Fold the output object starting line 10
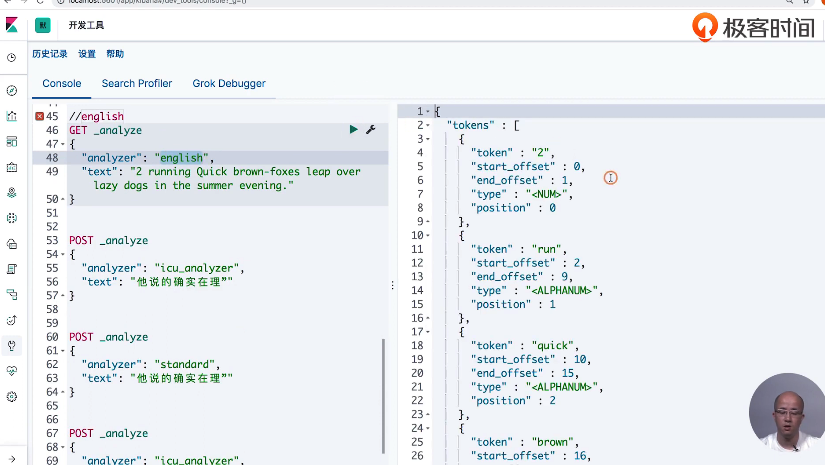Image resolution: width=825 pixels, height=465 pixels. (428, 235)
